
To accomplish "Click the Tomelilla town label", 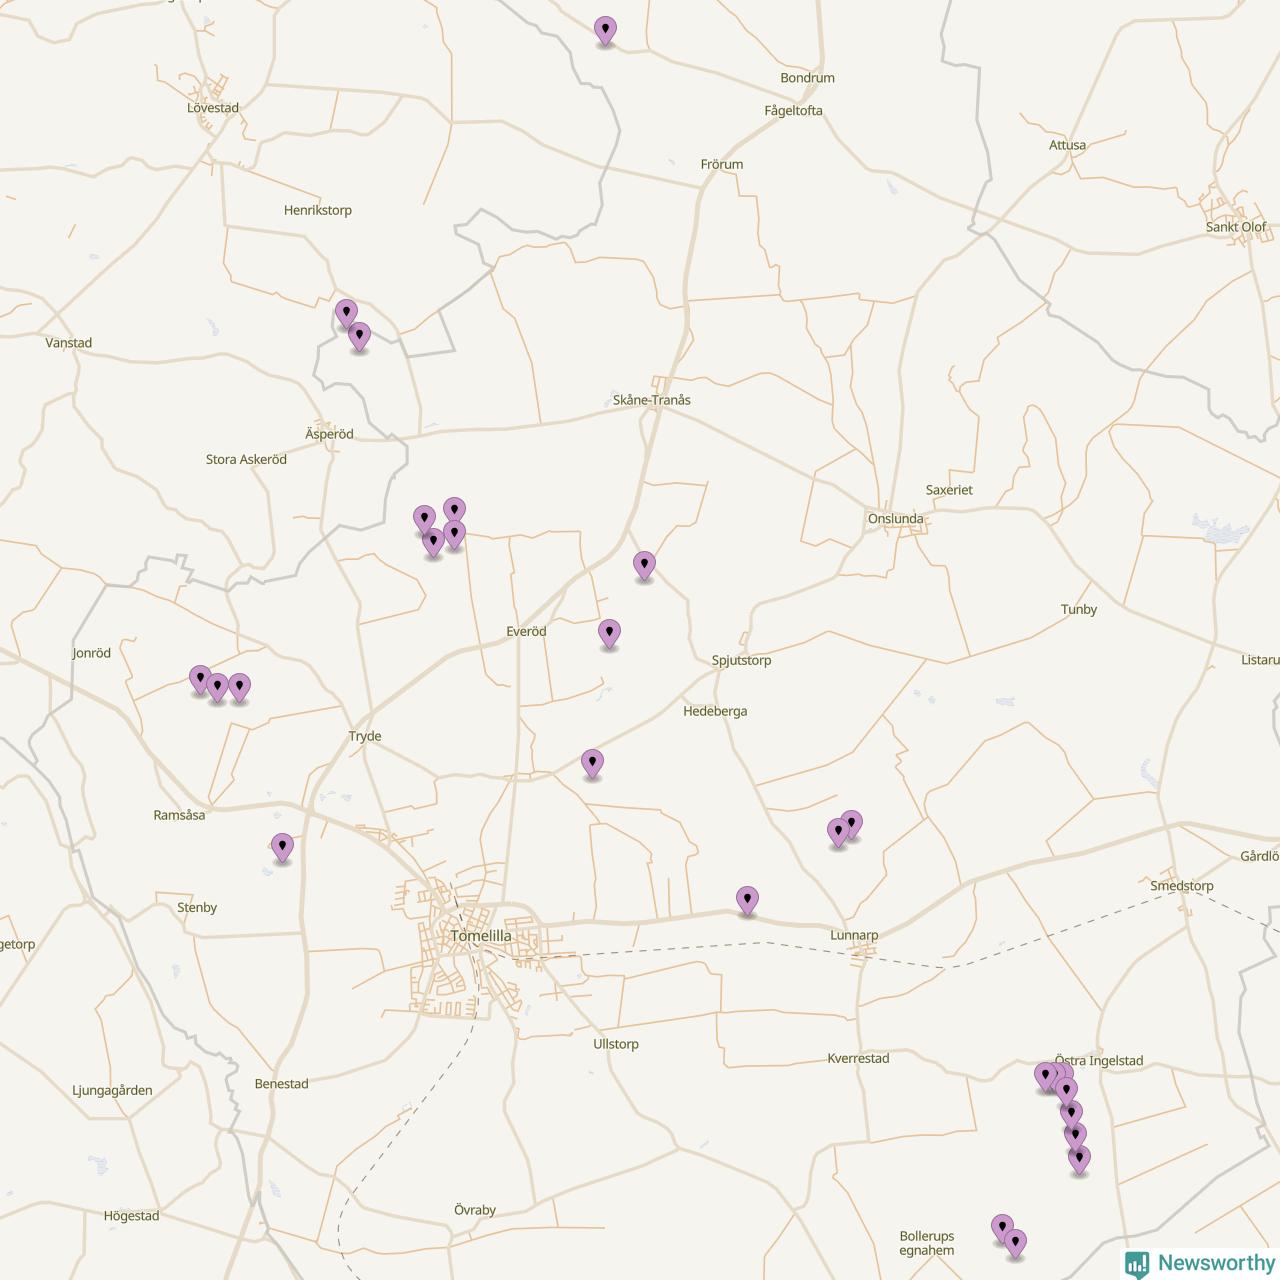I will click(x=481, y=936).
